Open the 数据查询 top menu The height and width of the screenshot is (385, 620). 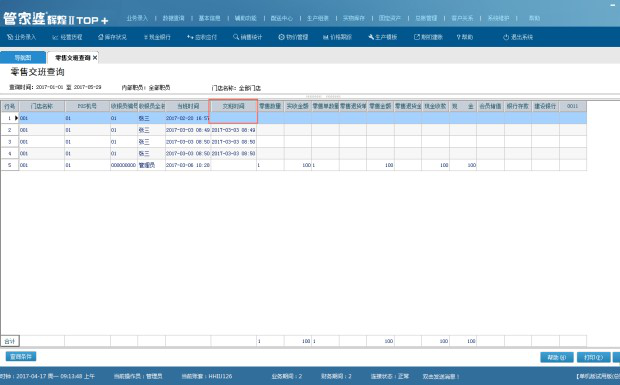[x=174, y=18]
